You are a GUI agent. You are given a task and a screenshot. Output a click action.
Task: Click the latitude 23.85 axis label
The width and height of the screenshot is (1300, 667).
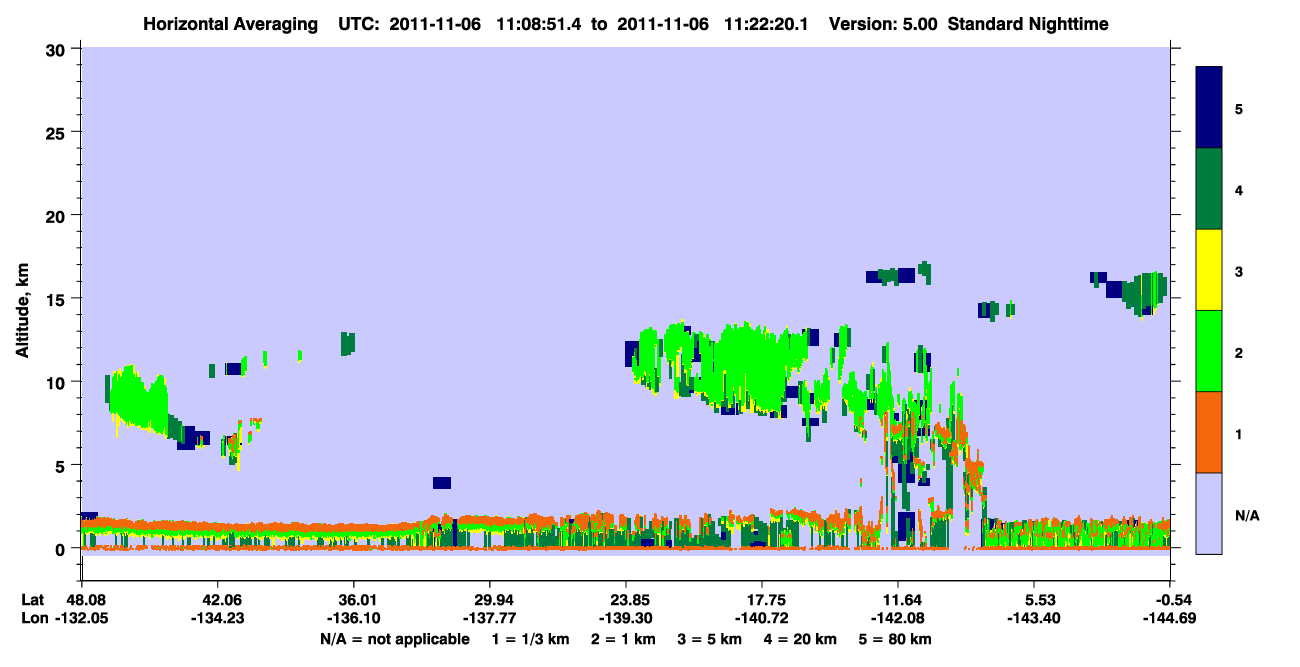[x=626, y=600]
